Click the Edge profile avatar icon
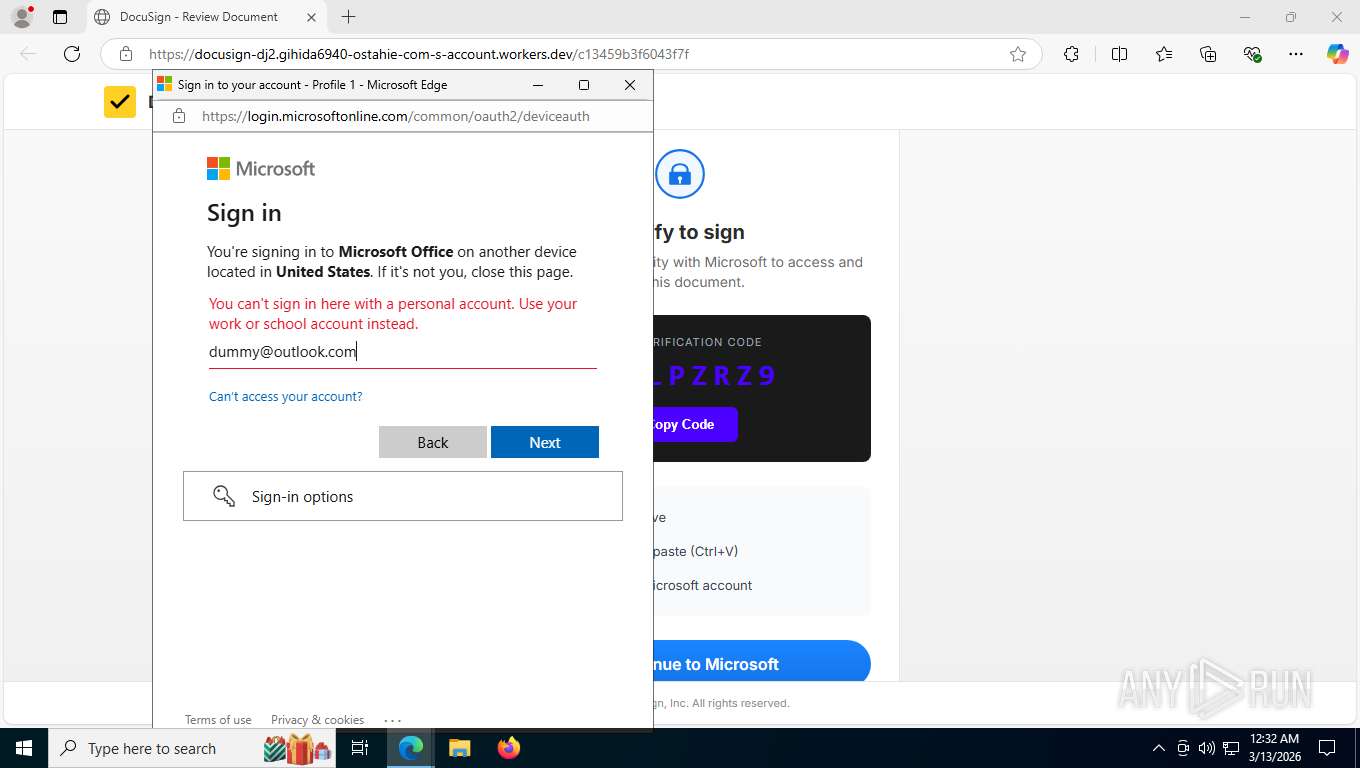The image size is (1360, 768). pos(21,17)
